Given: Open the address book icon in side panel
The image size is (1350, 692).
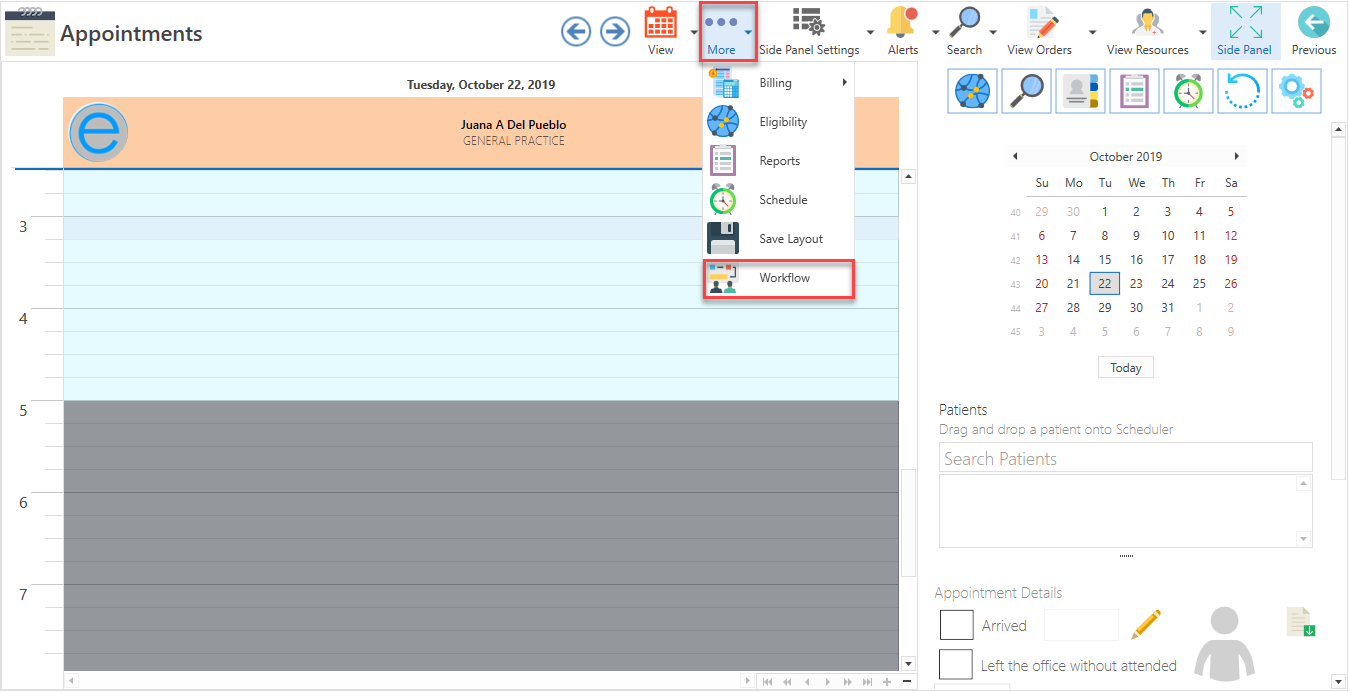Looking at the screenshot, I should coord(1080,90).
